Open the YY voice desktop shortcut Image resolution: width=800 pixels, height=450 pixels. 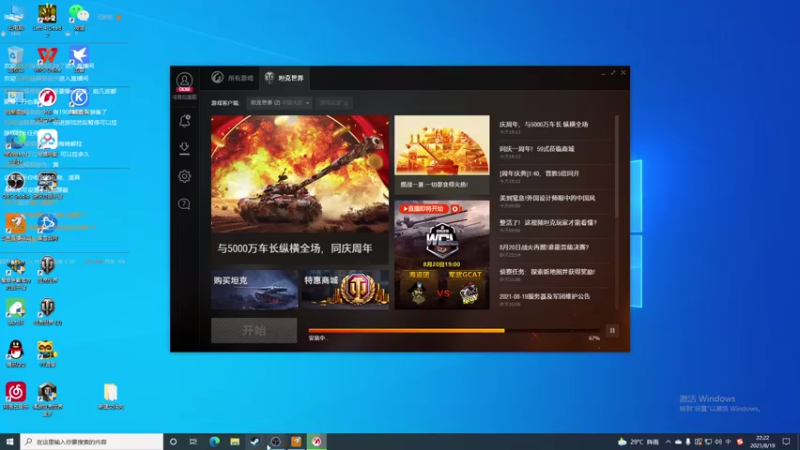pos(47,353)
